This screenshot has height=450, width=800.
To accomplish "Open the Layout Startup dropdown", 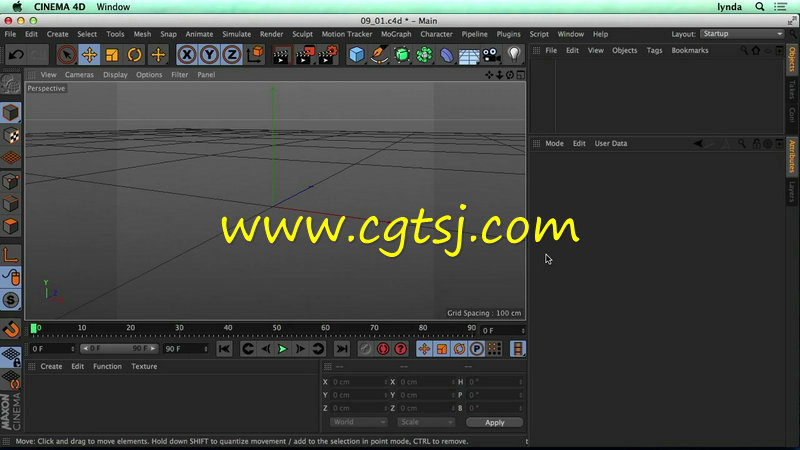I will [742, 34].
